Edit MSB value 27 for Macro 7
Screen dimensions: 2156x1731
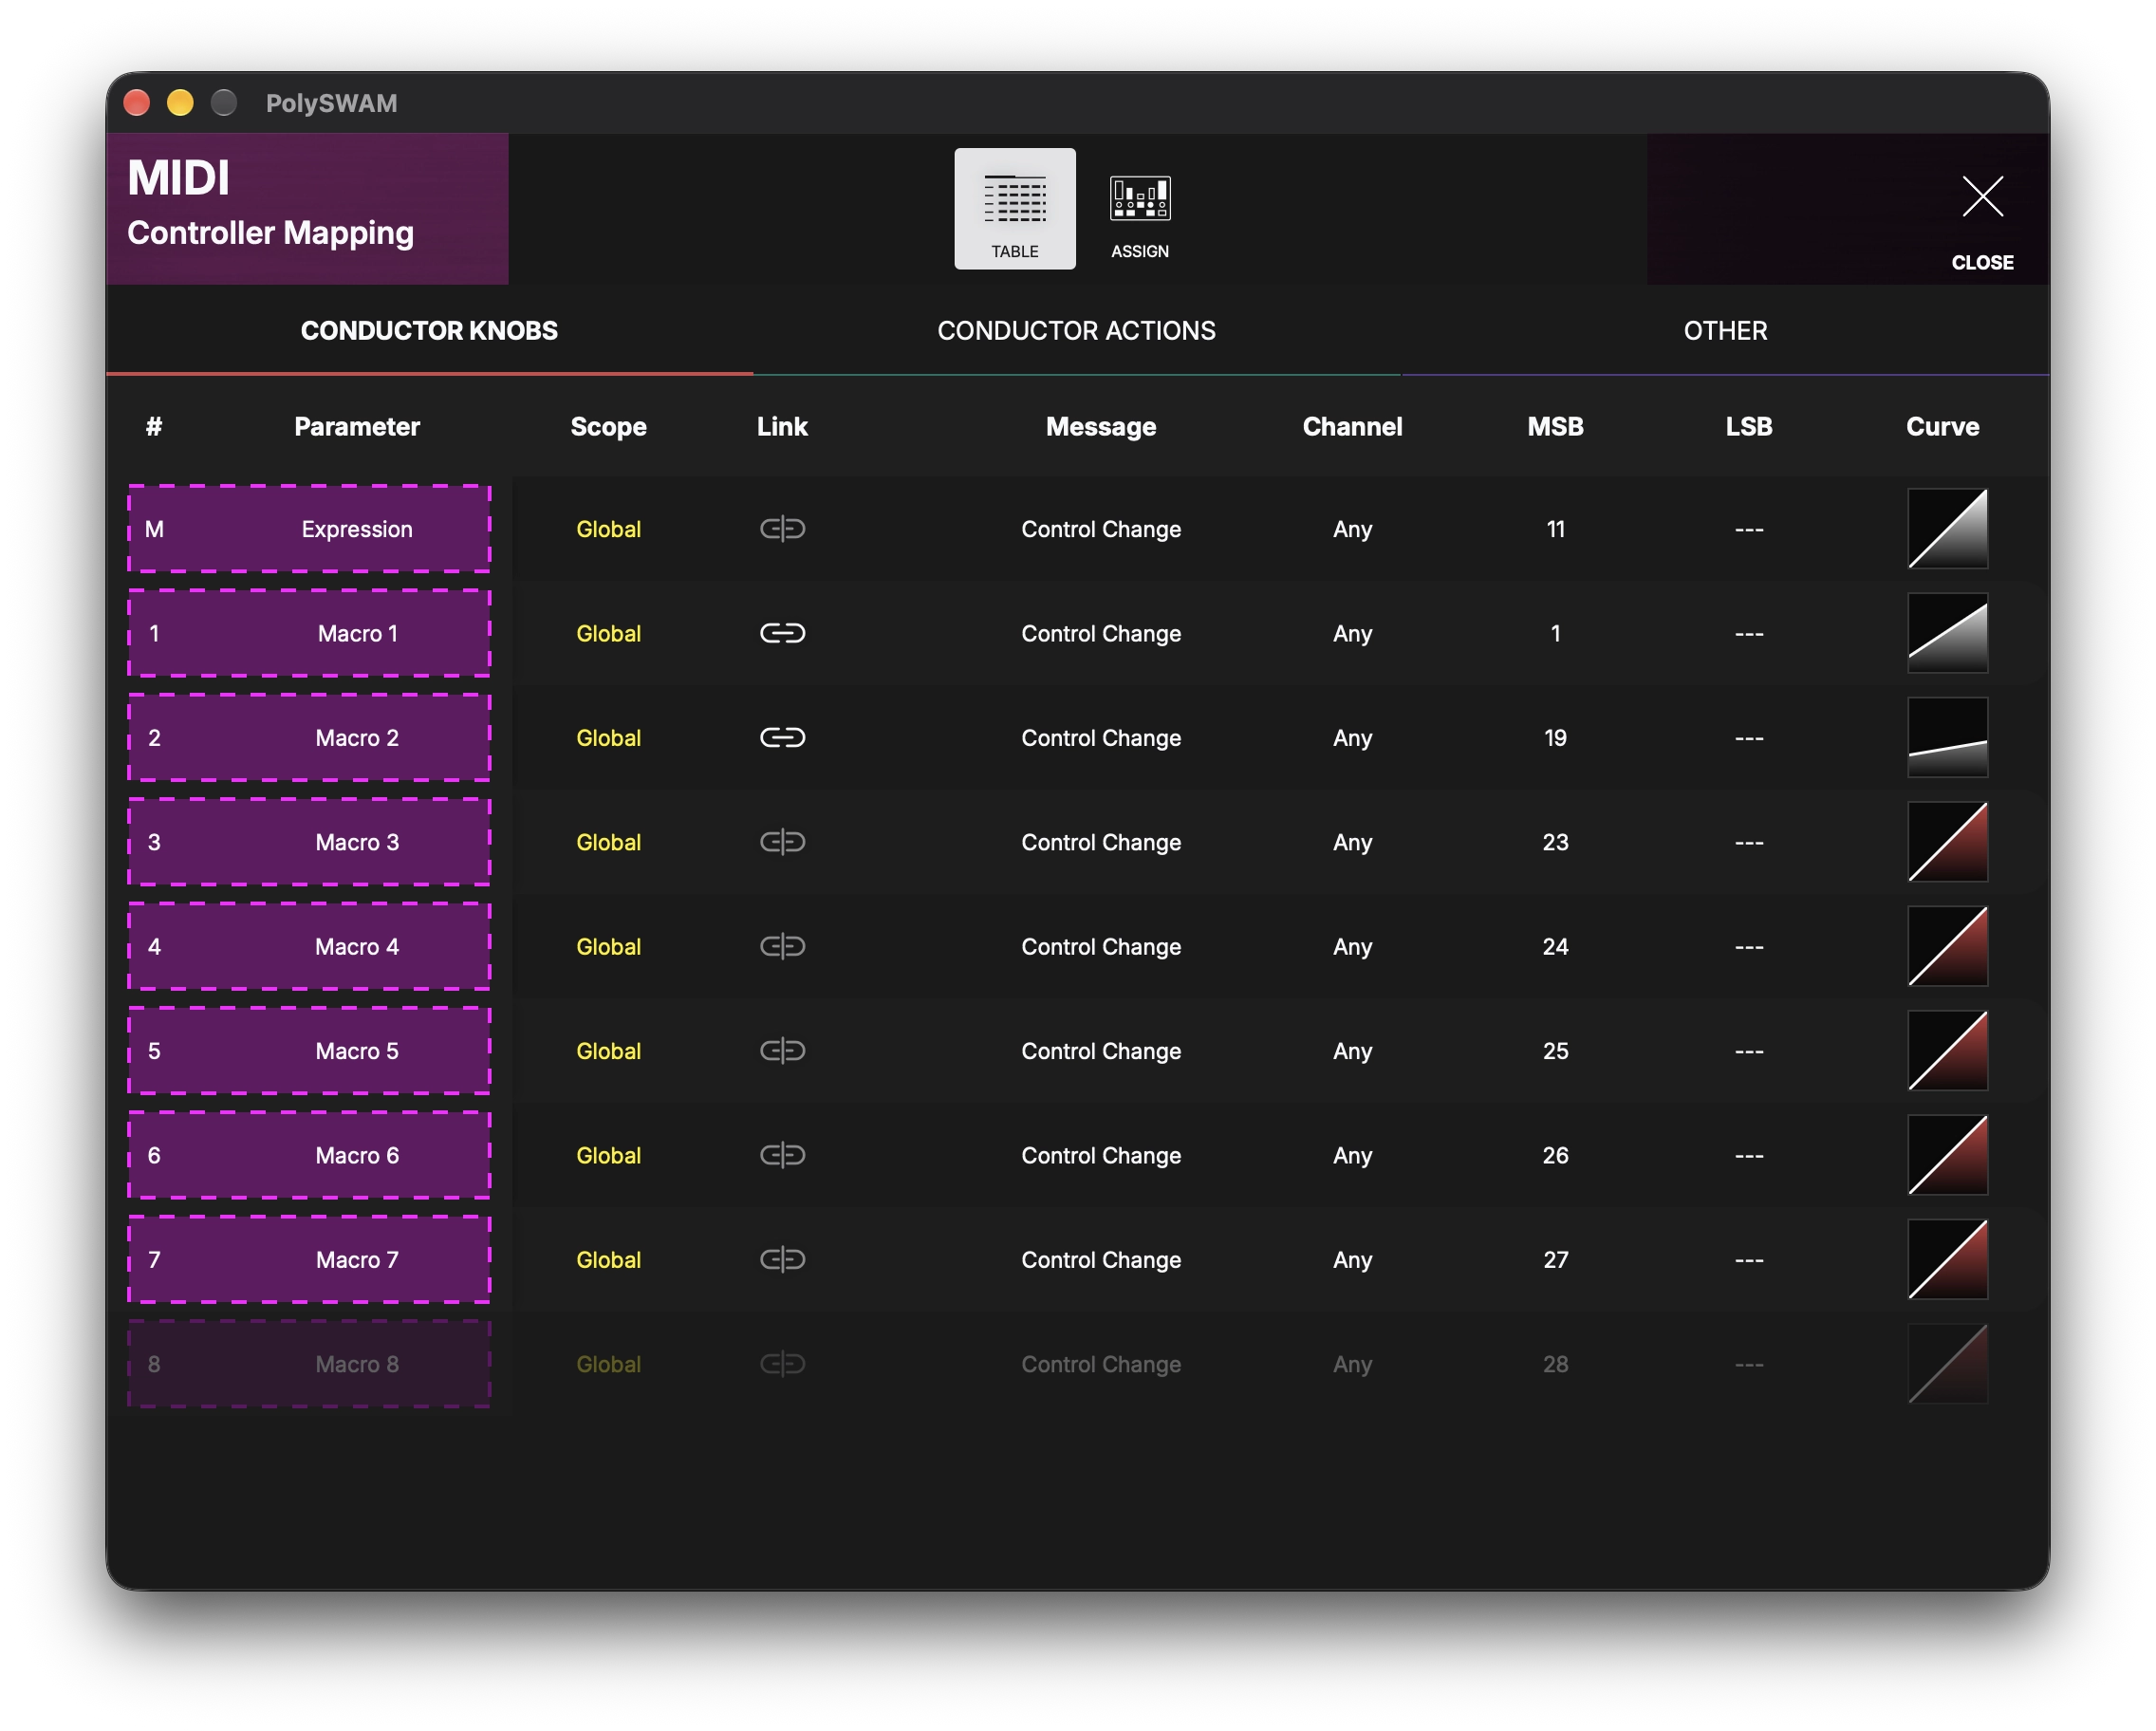click(x=1555, y=1259)
